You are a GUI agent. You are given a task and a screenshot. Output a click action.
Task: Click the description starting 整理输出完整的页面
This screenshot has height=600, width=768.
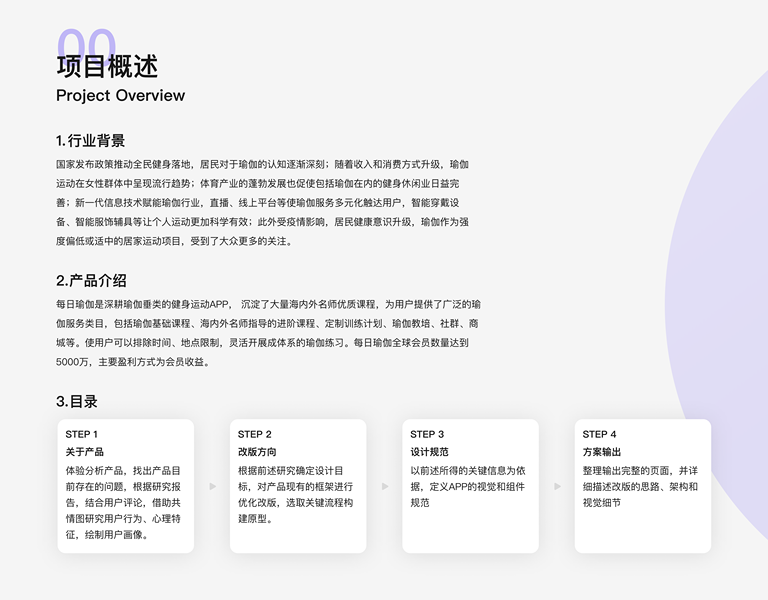pyautogui.click(x=641, y=486)
